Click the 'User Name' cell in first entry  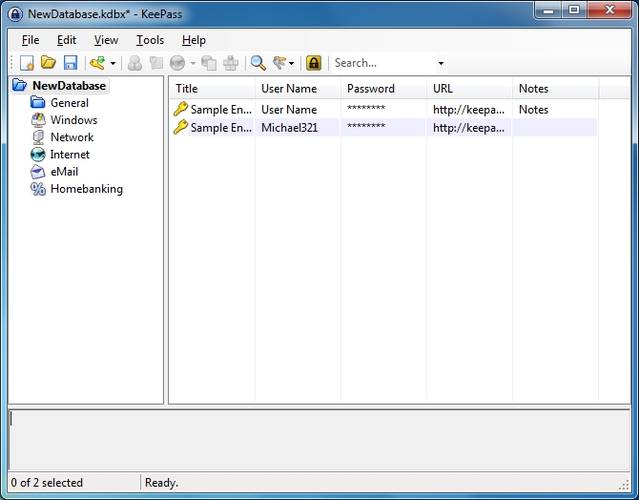click(x=289, y=110)
